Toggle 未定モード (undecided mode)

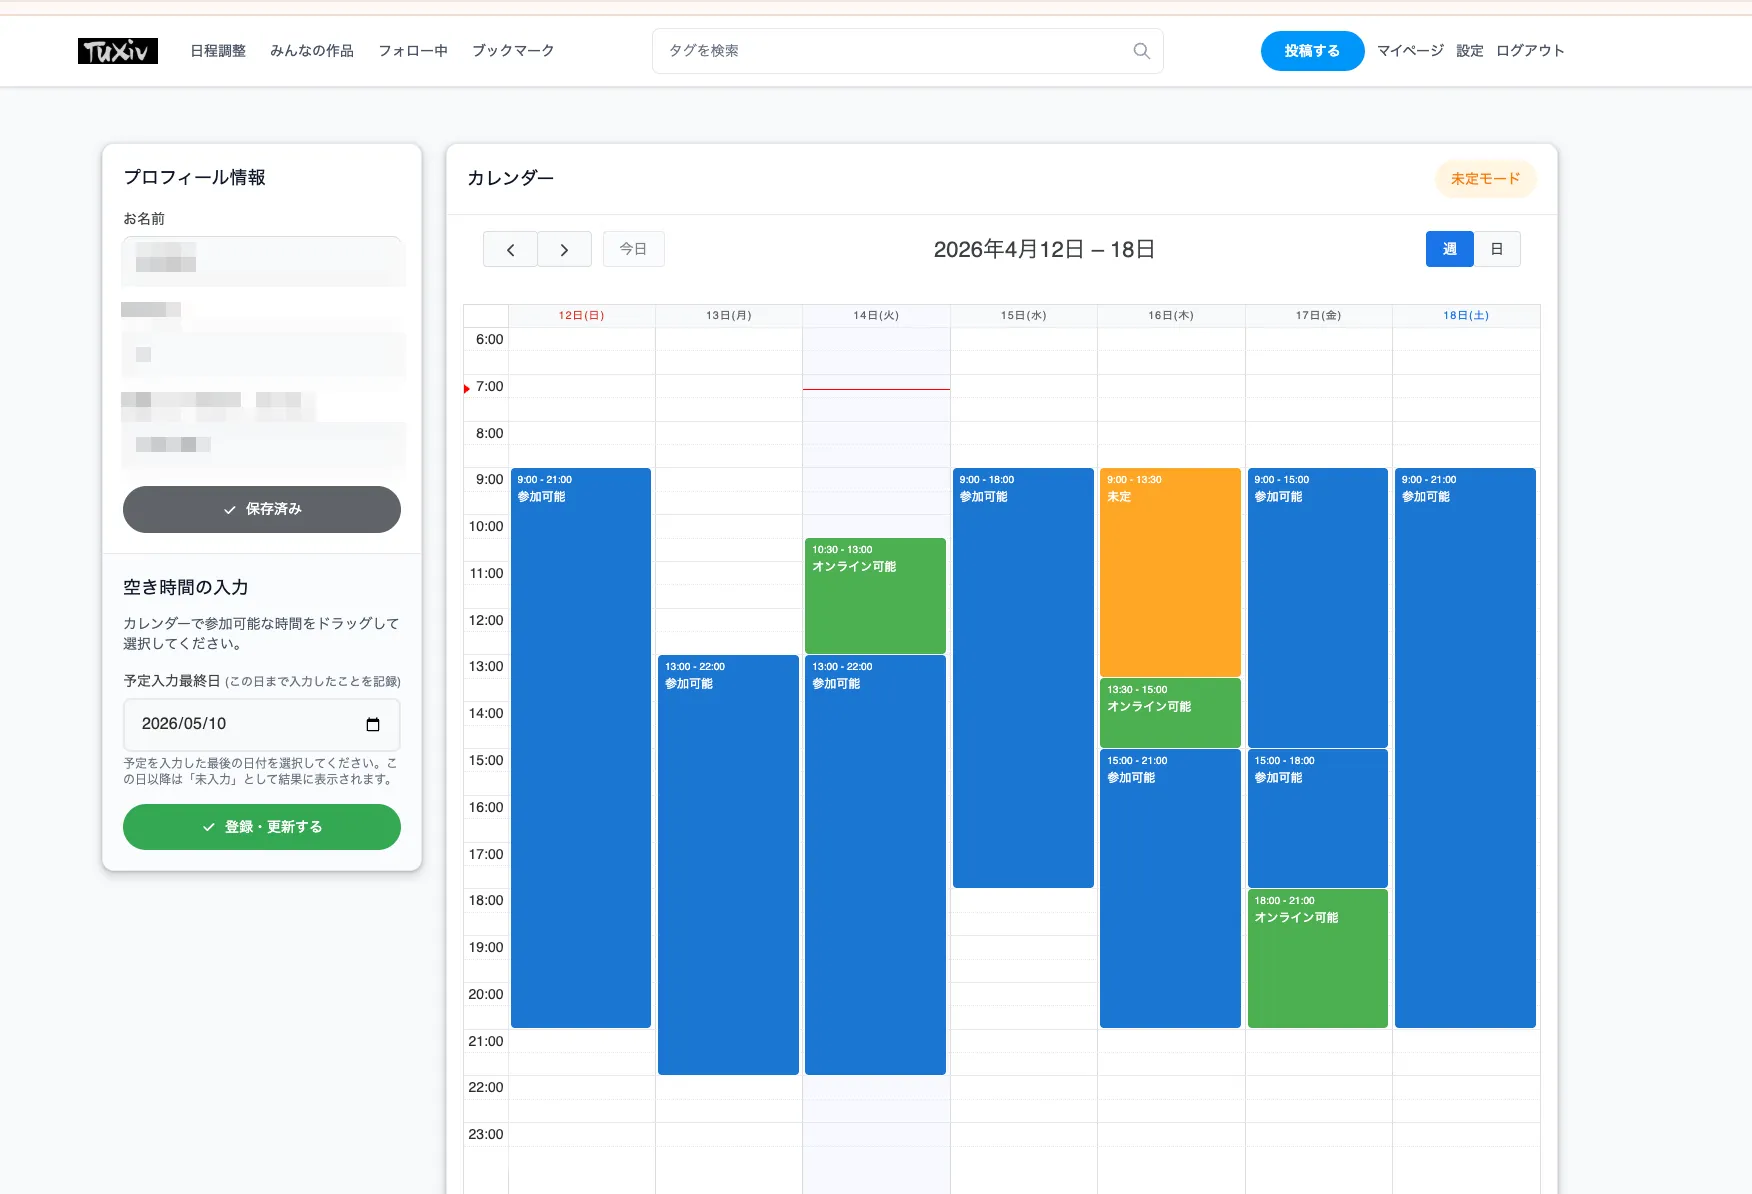point(1485,179)
